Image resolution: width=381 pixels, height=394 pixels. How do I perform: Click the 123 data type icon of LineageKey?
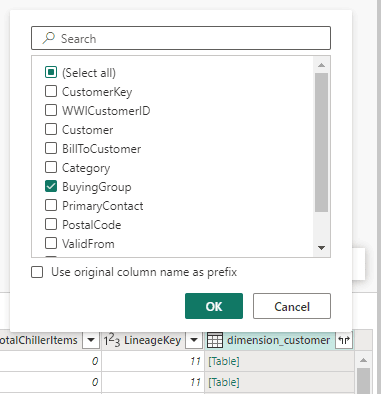(x=111, y=340)
